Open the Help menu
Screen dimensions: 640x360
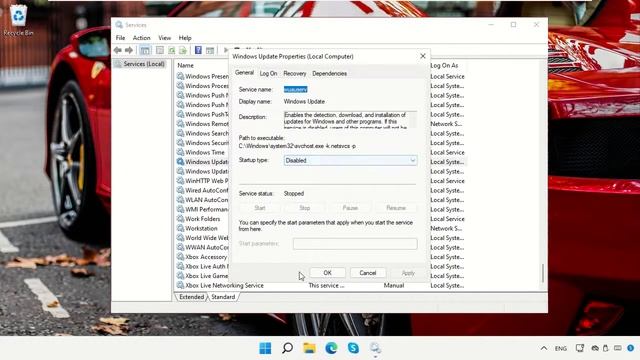click(185, 38)
